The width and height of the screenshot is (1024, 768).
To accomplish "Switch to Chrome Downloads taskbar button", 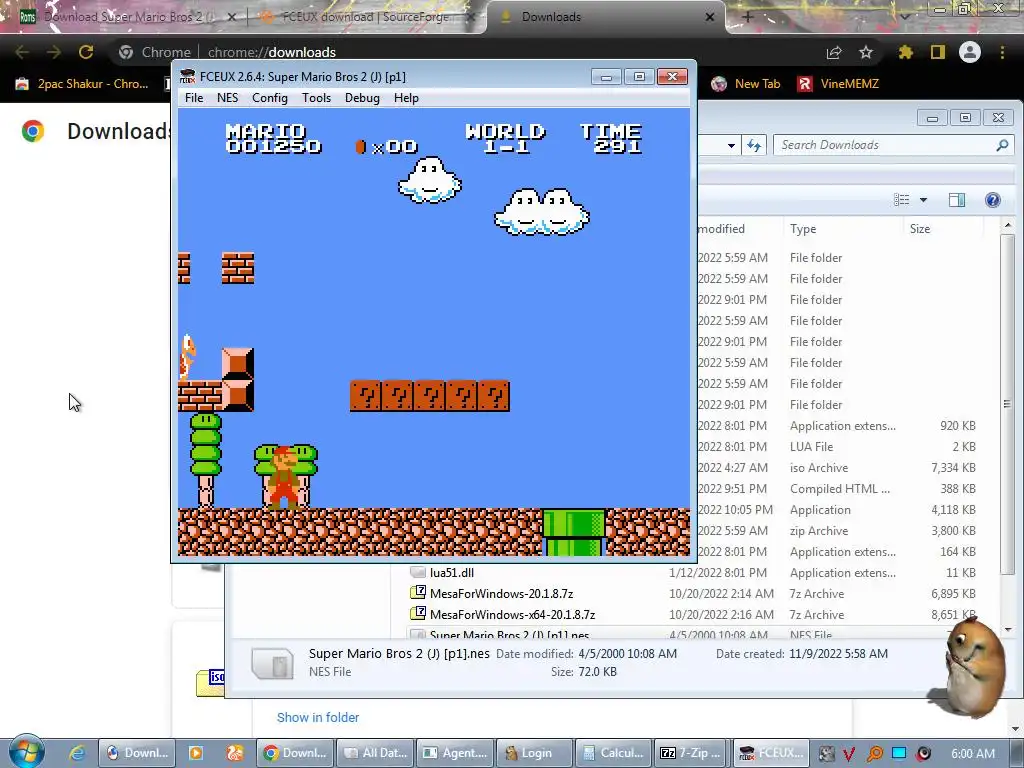I will point(295,753).
